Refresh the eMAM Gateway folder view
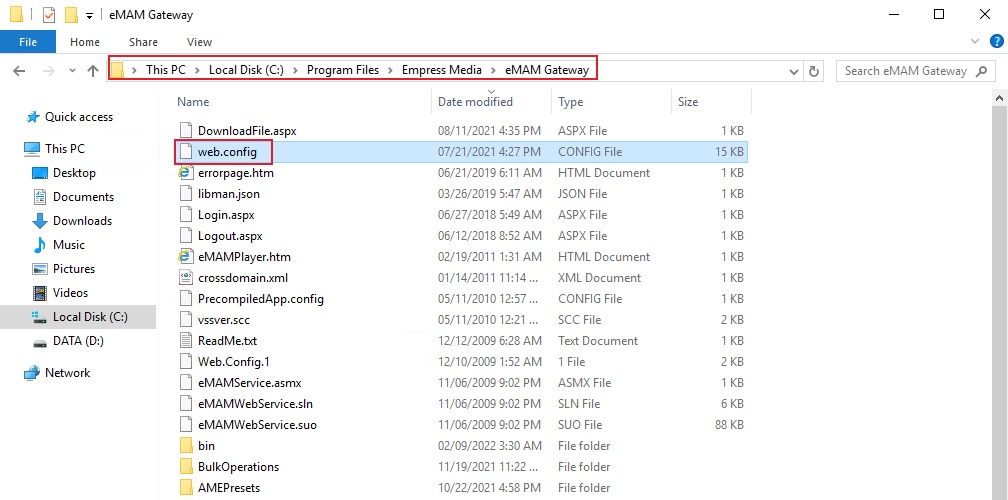This screenshot has height=500, width=1008. click(x=814, y=71)
